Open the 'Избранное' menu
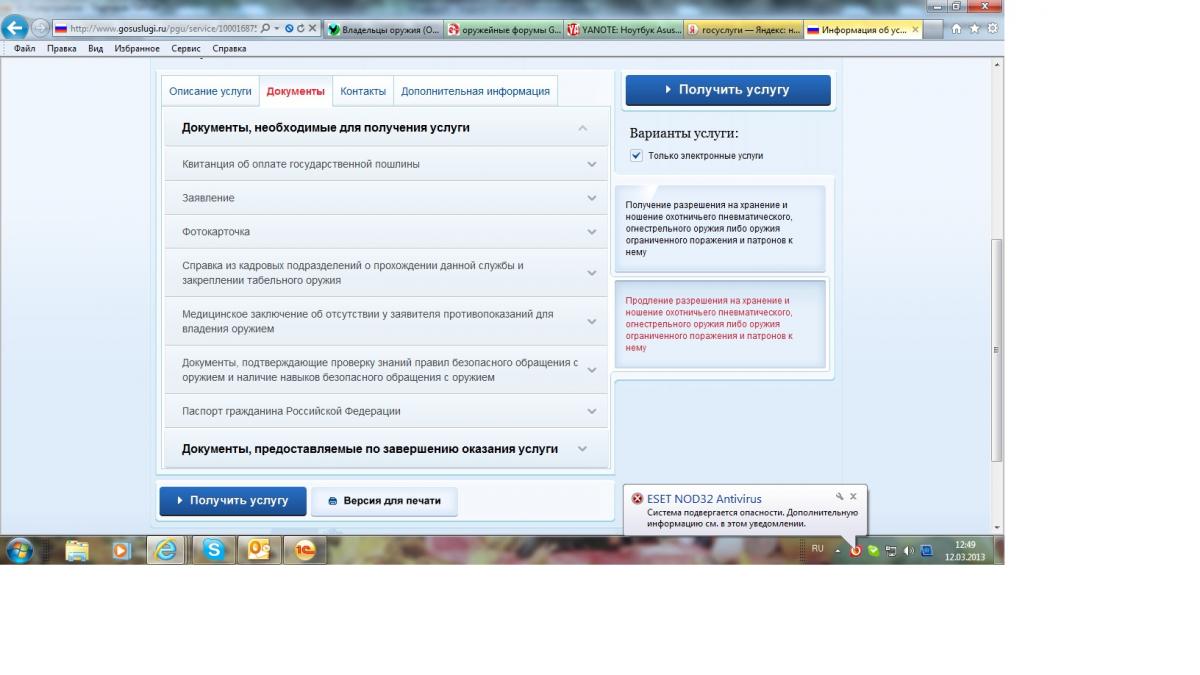 (x=137, y=48)
